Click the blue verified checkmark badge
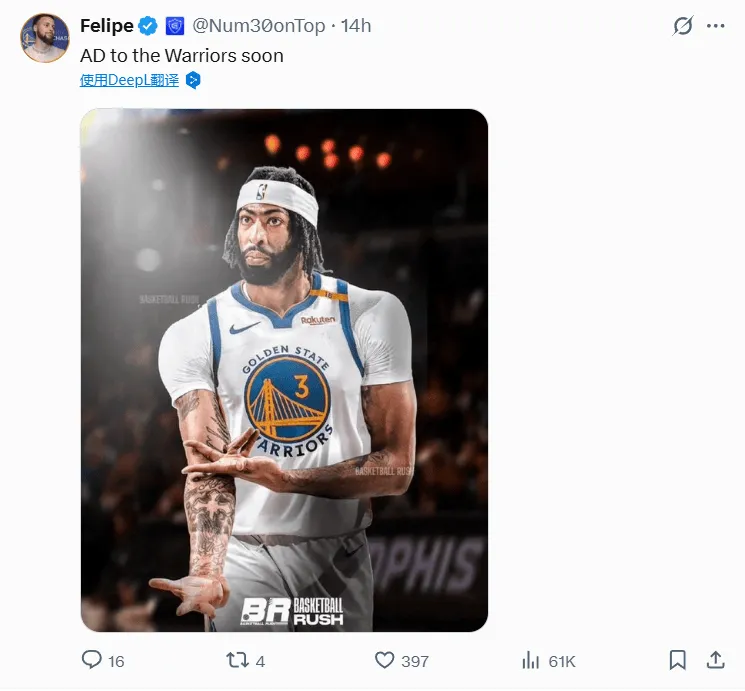 (147, 26)
